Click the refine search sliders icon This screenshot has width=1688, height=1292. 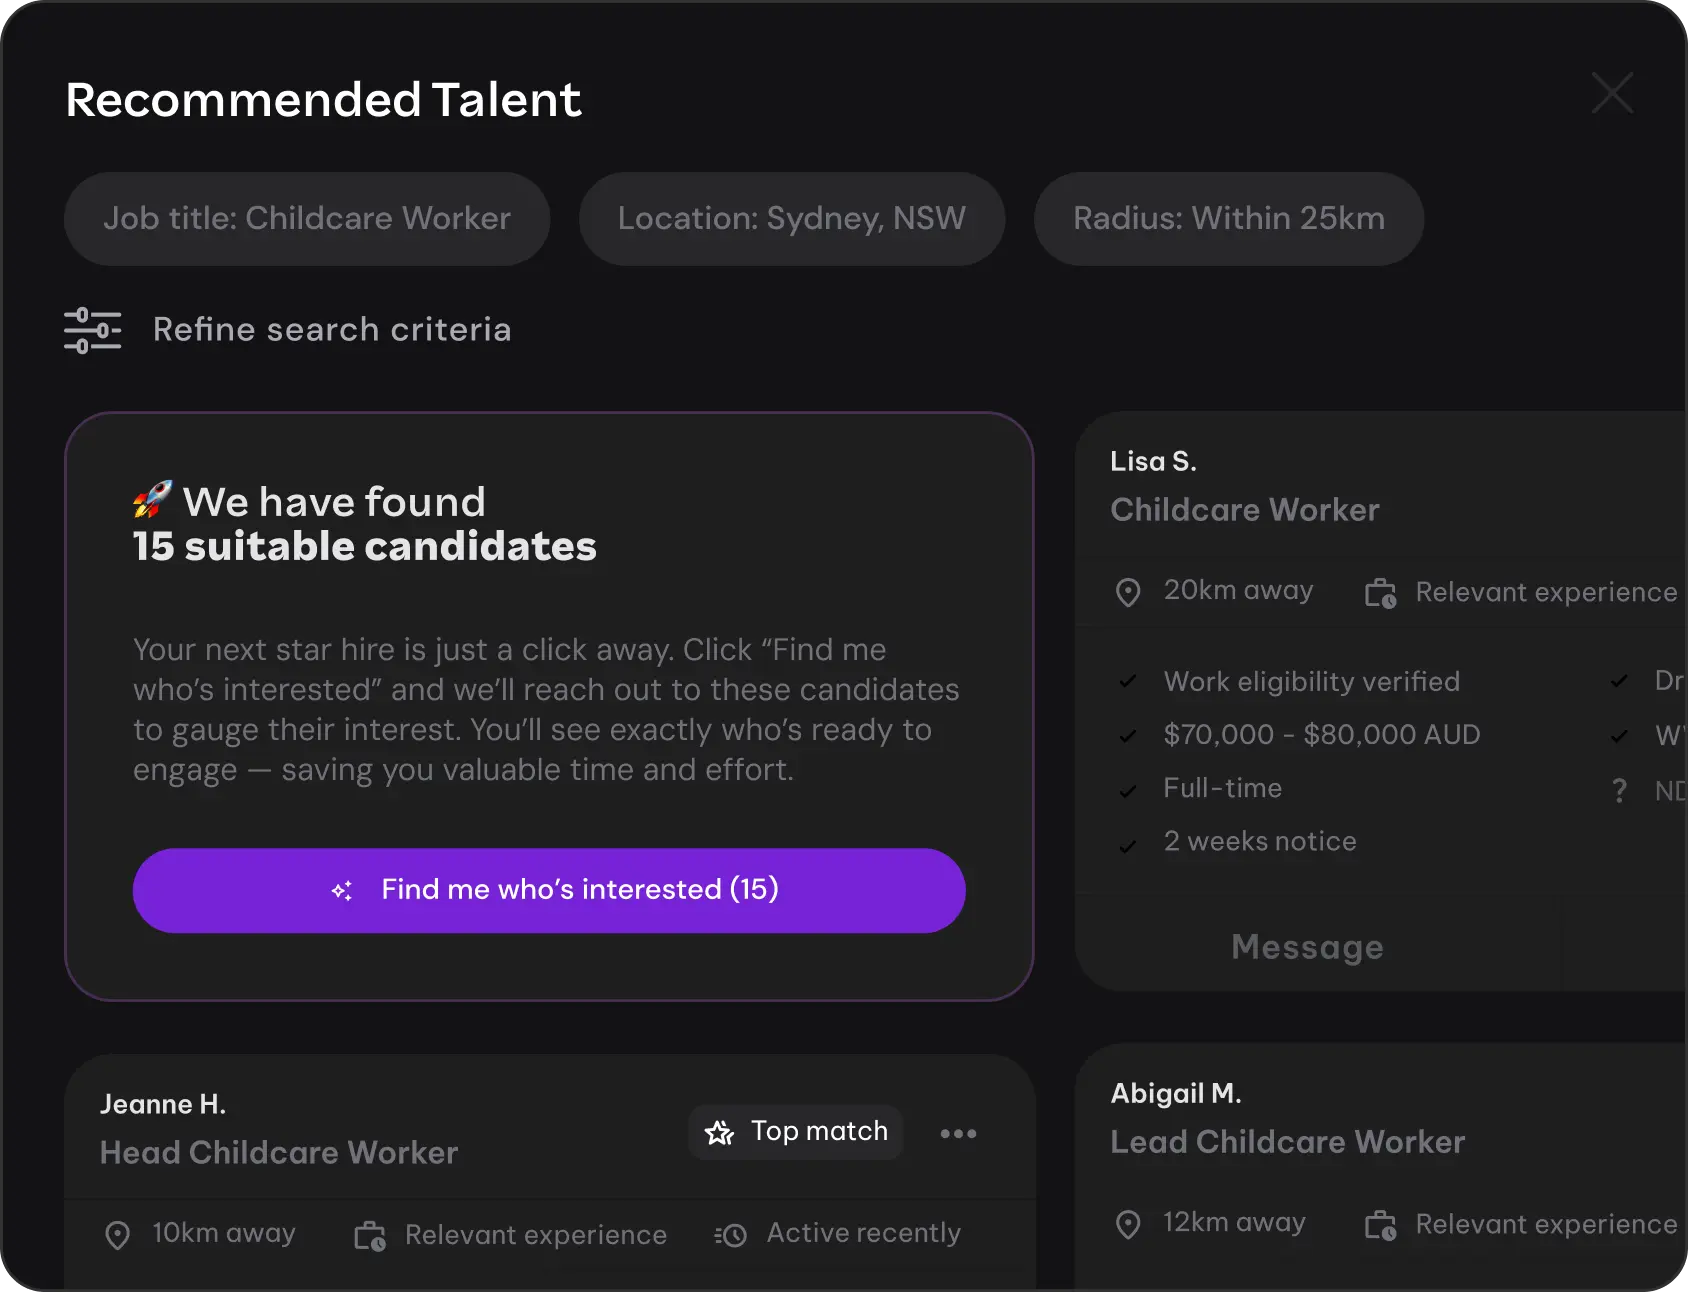92,330
